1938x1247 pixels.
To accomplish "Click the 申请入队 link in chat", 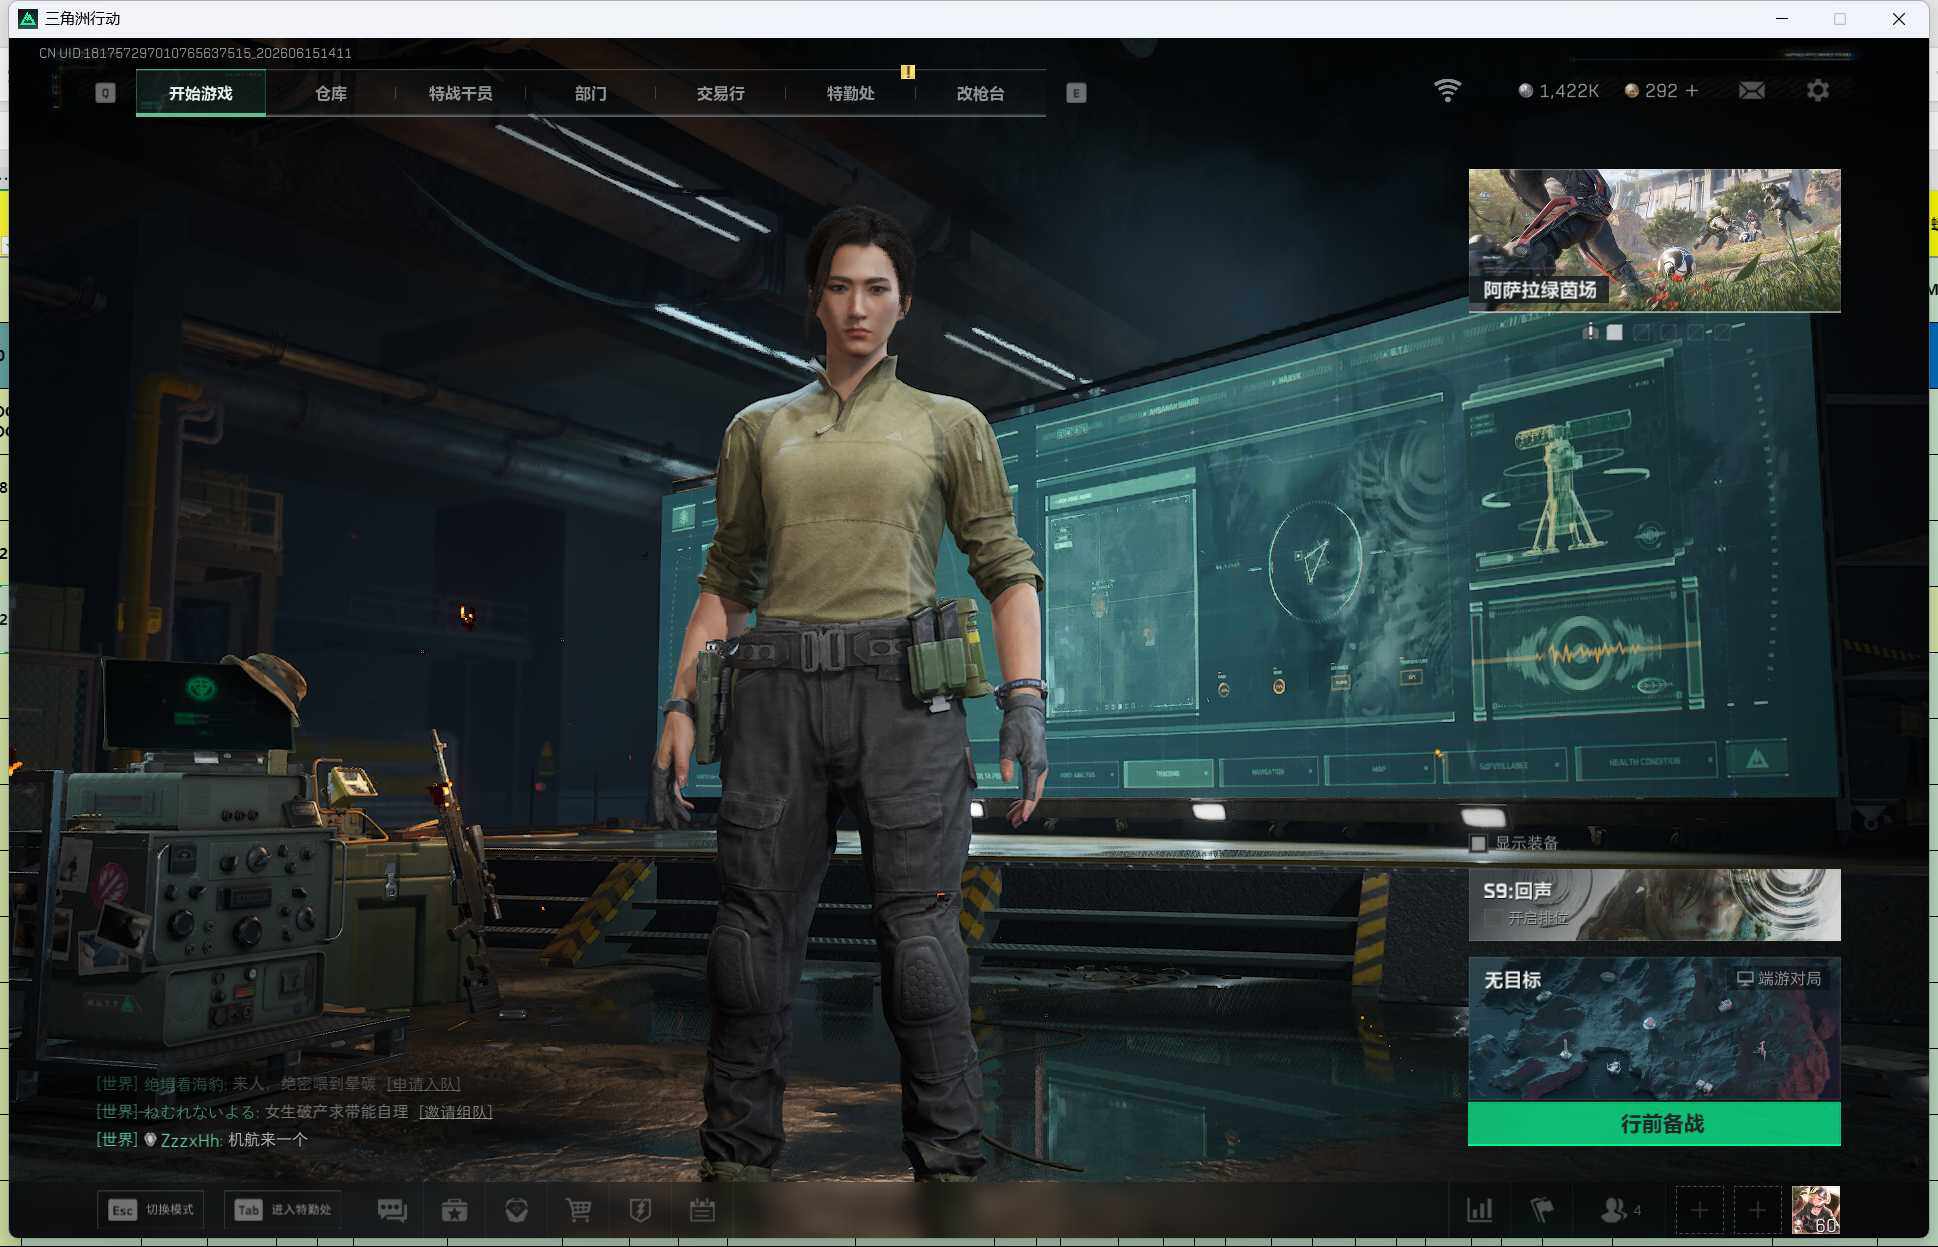I will click(423, 1084).
